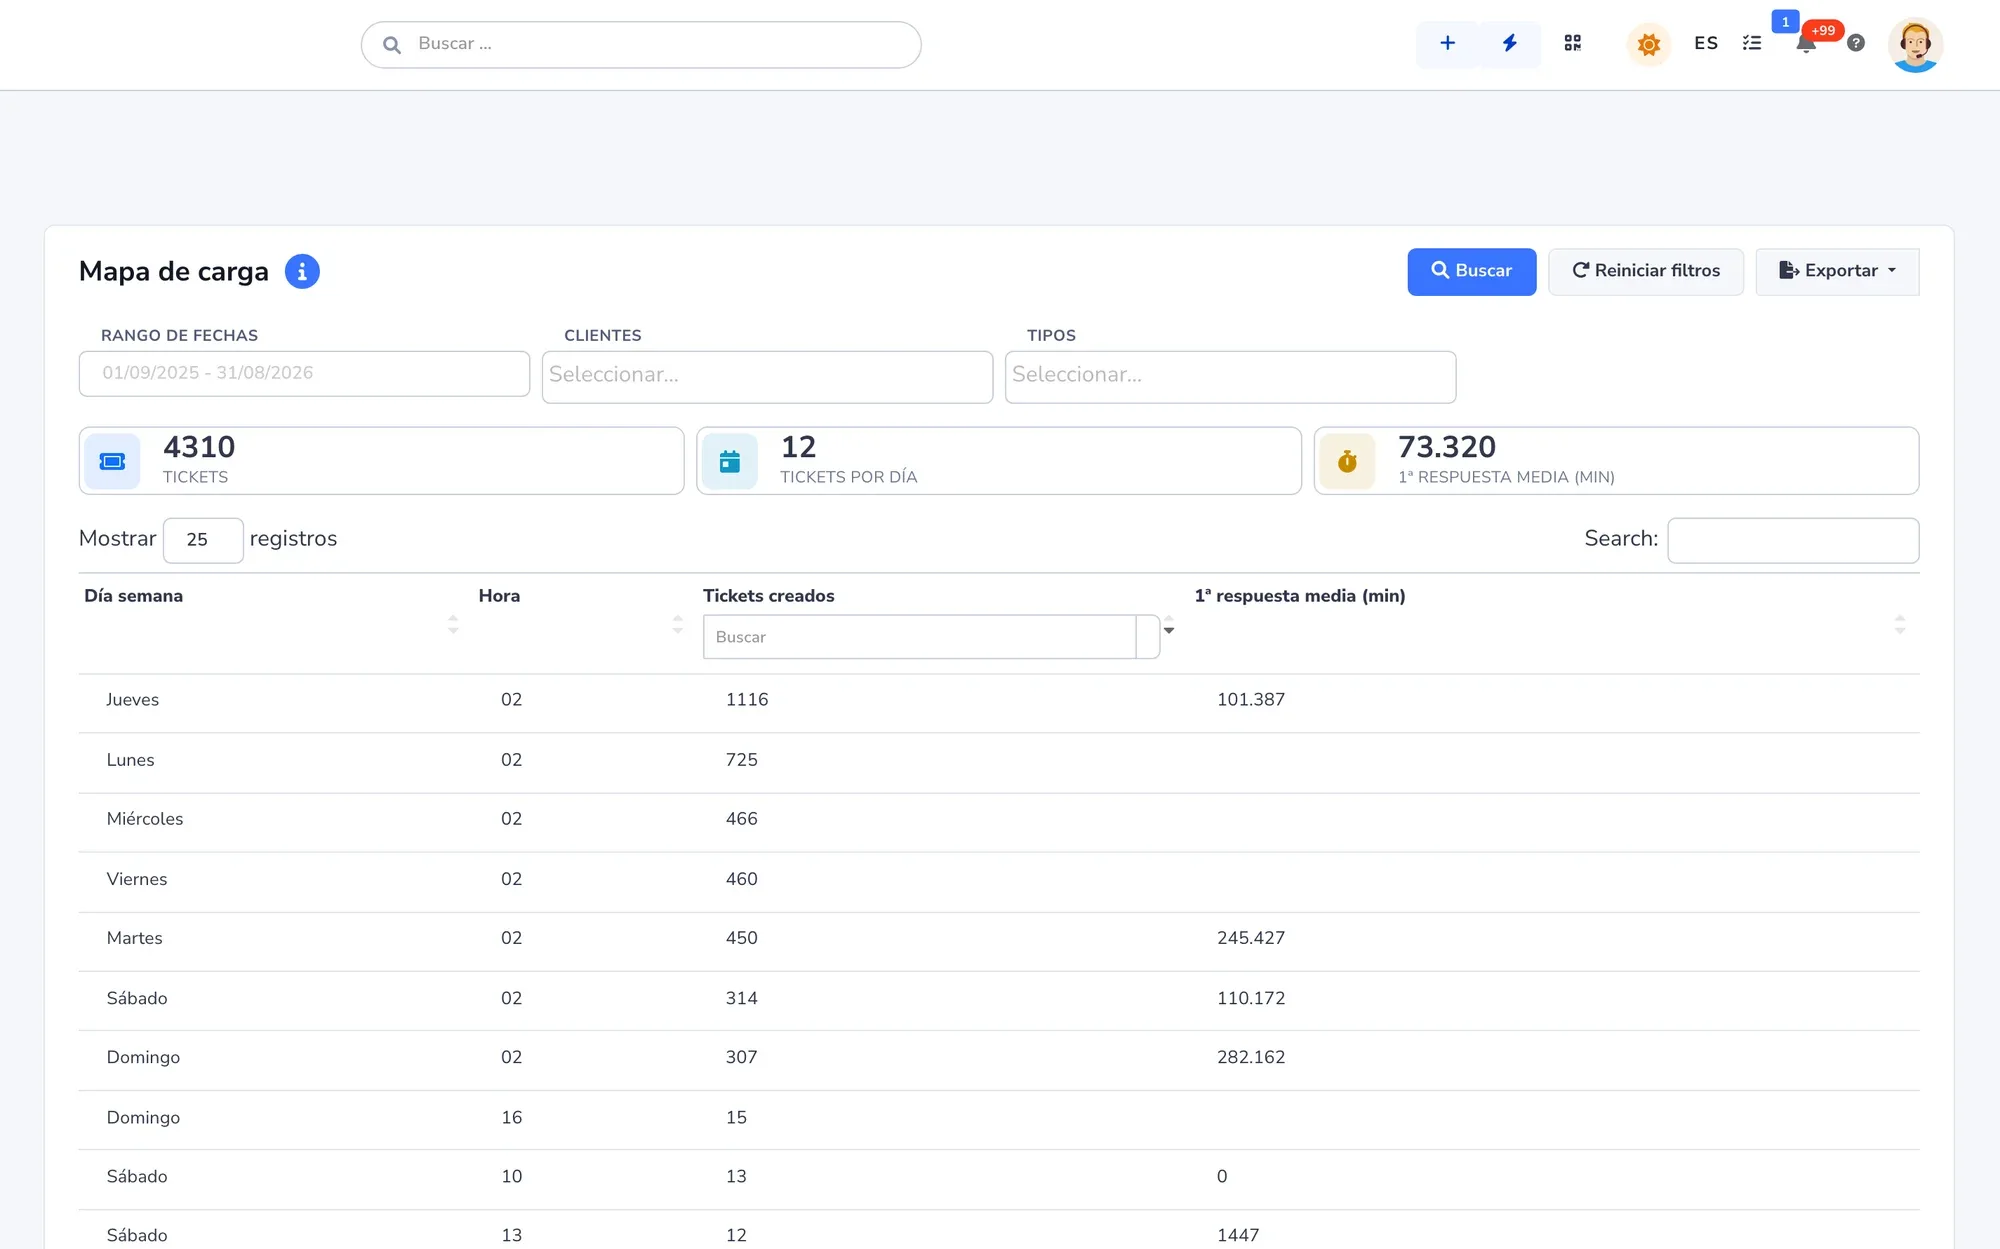Click the 110.172 response value
Screen dimensions: 2000x1249
pos(1251,998)
